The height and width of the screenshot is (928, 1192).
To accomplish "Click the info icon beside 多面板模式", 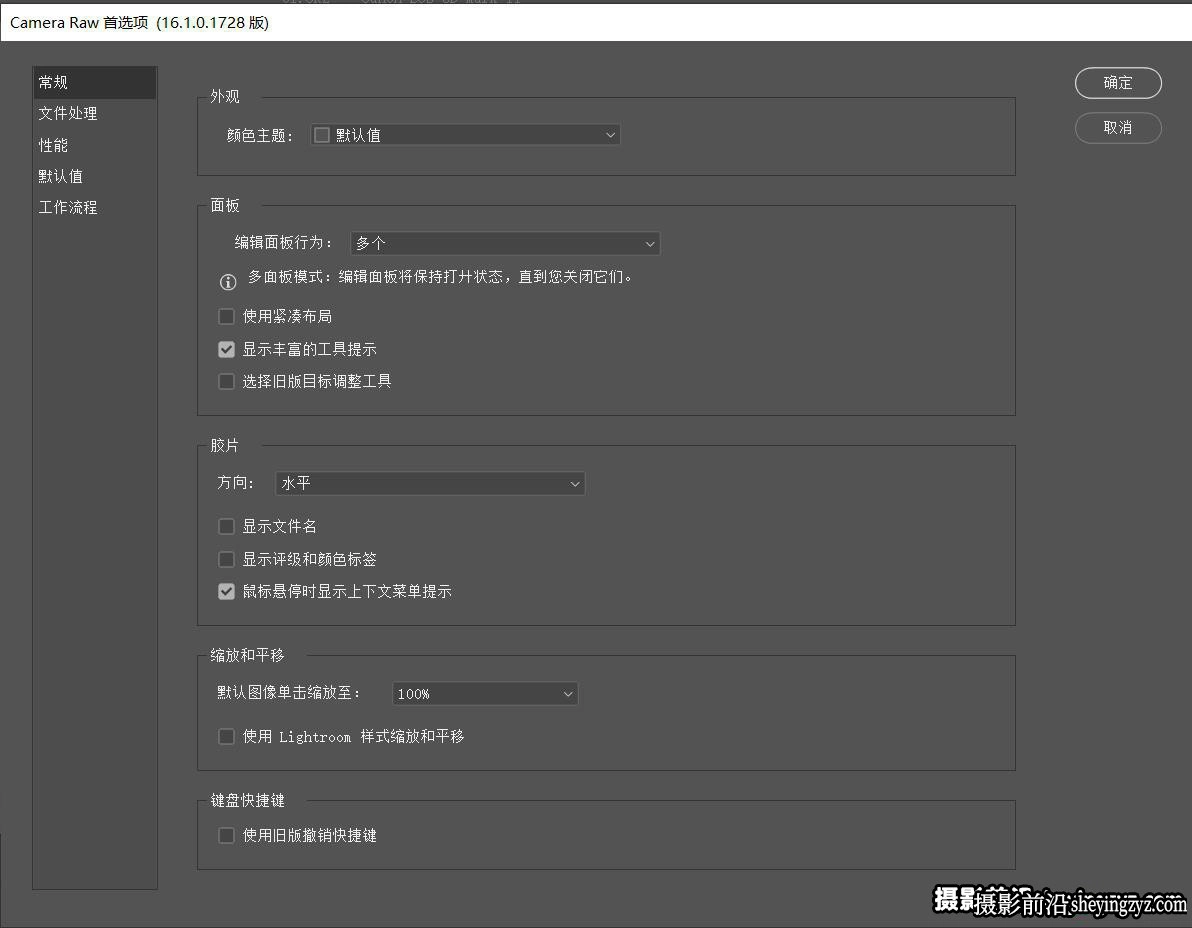I will pos(228,282).
